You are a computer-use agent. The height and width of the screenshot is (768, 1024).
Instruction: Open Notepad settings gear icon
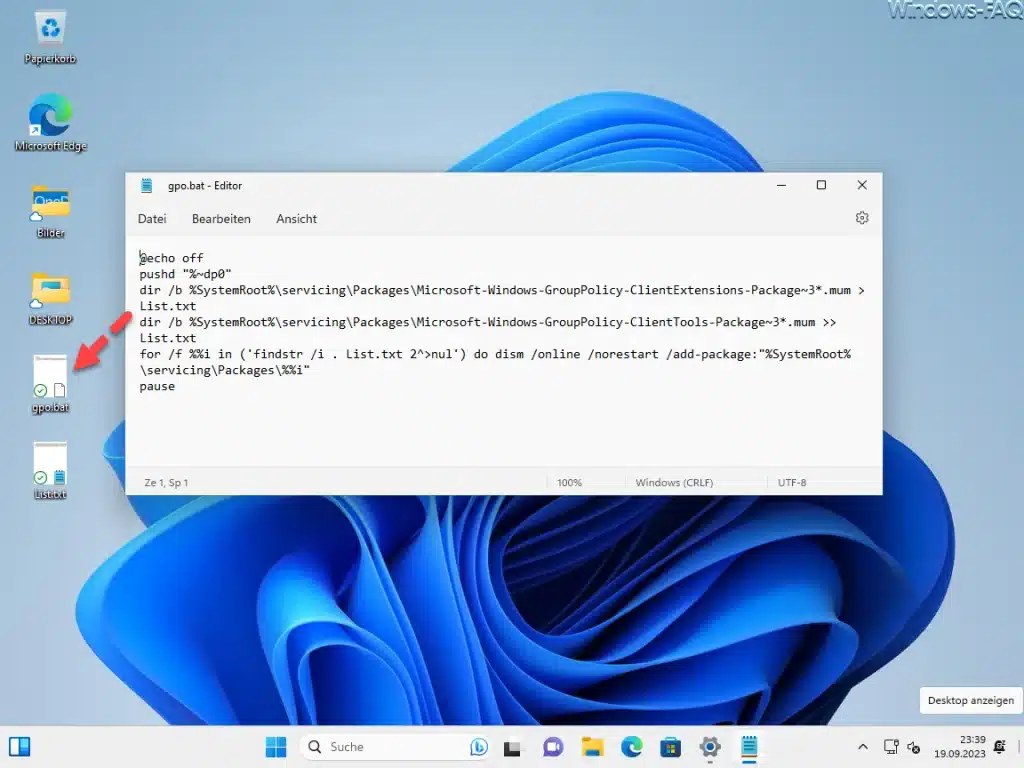coord(861,218)
